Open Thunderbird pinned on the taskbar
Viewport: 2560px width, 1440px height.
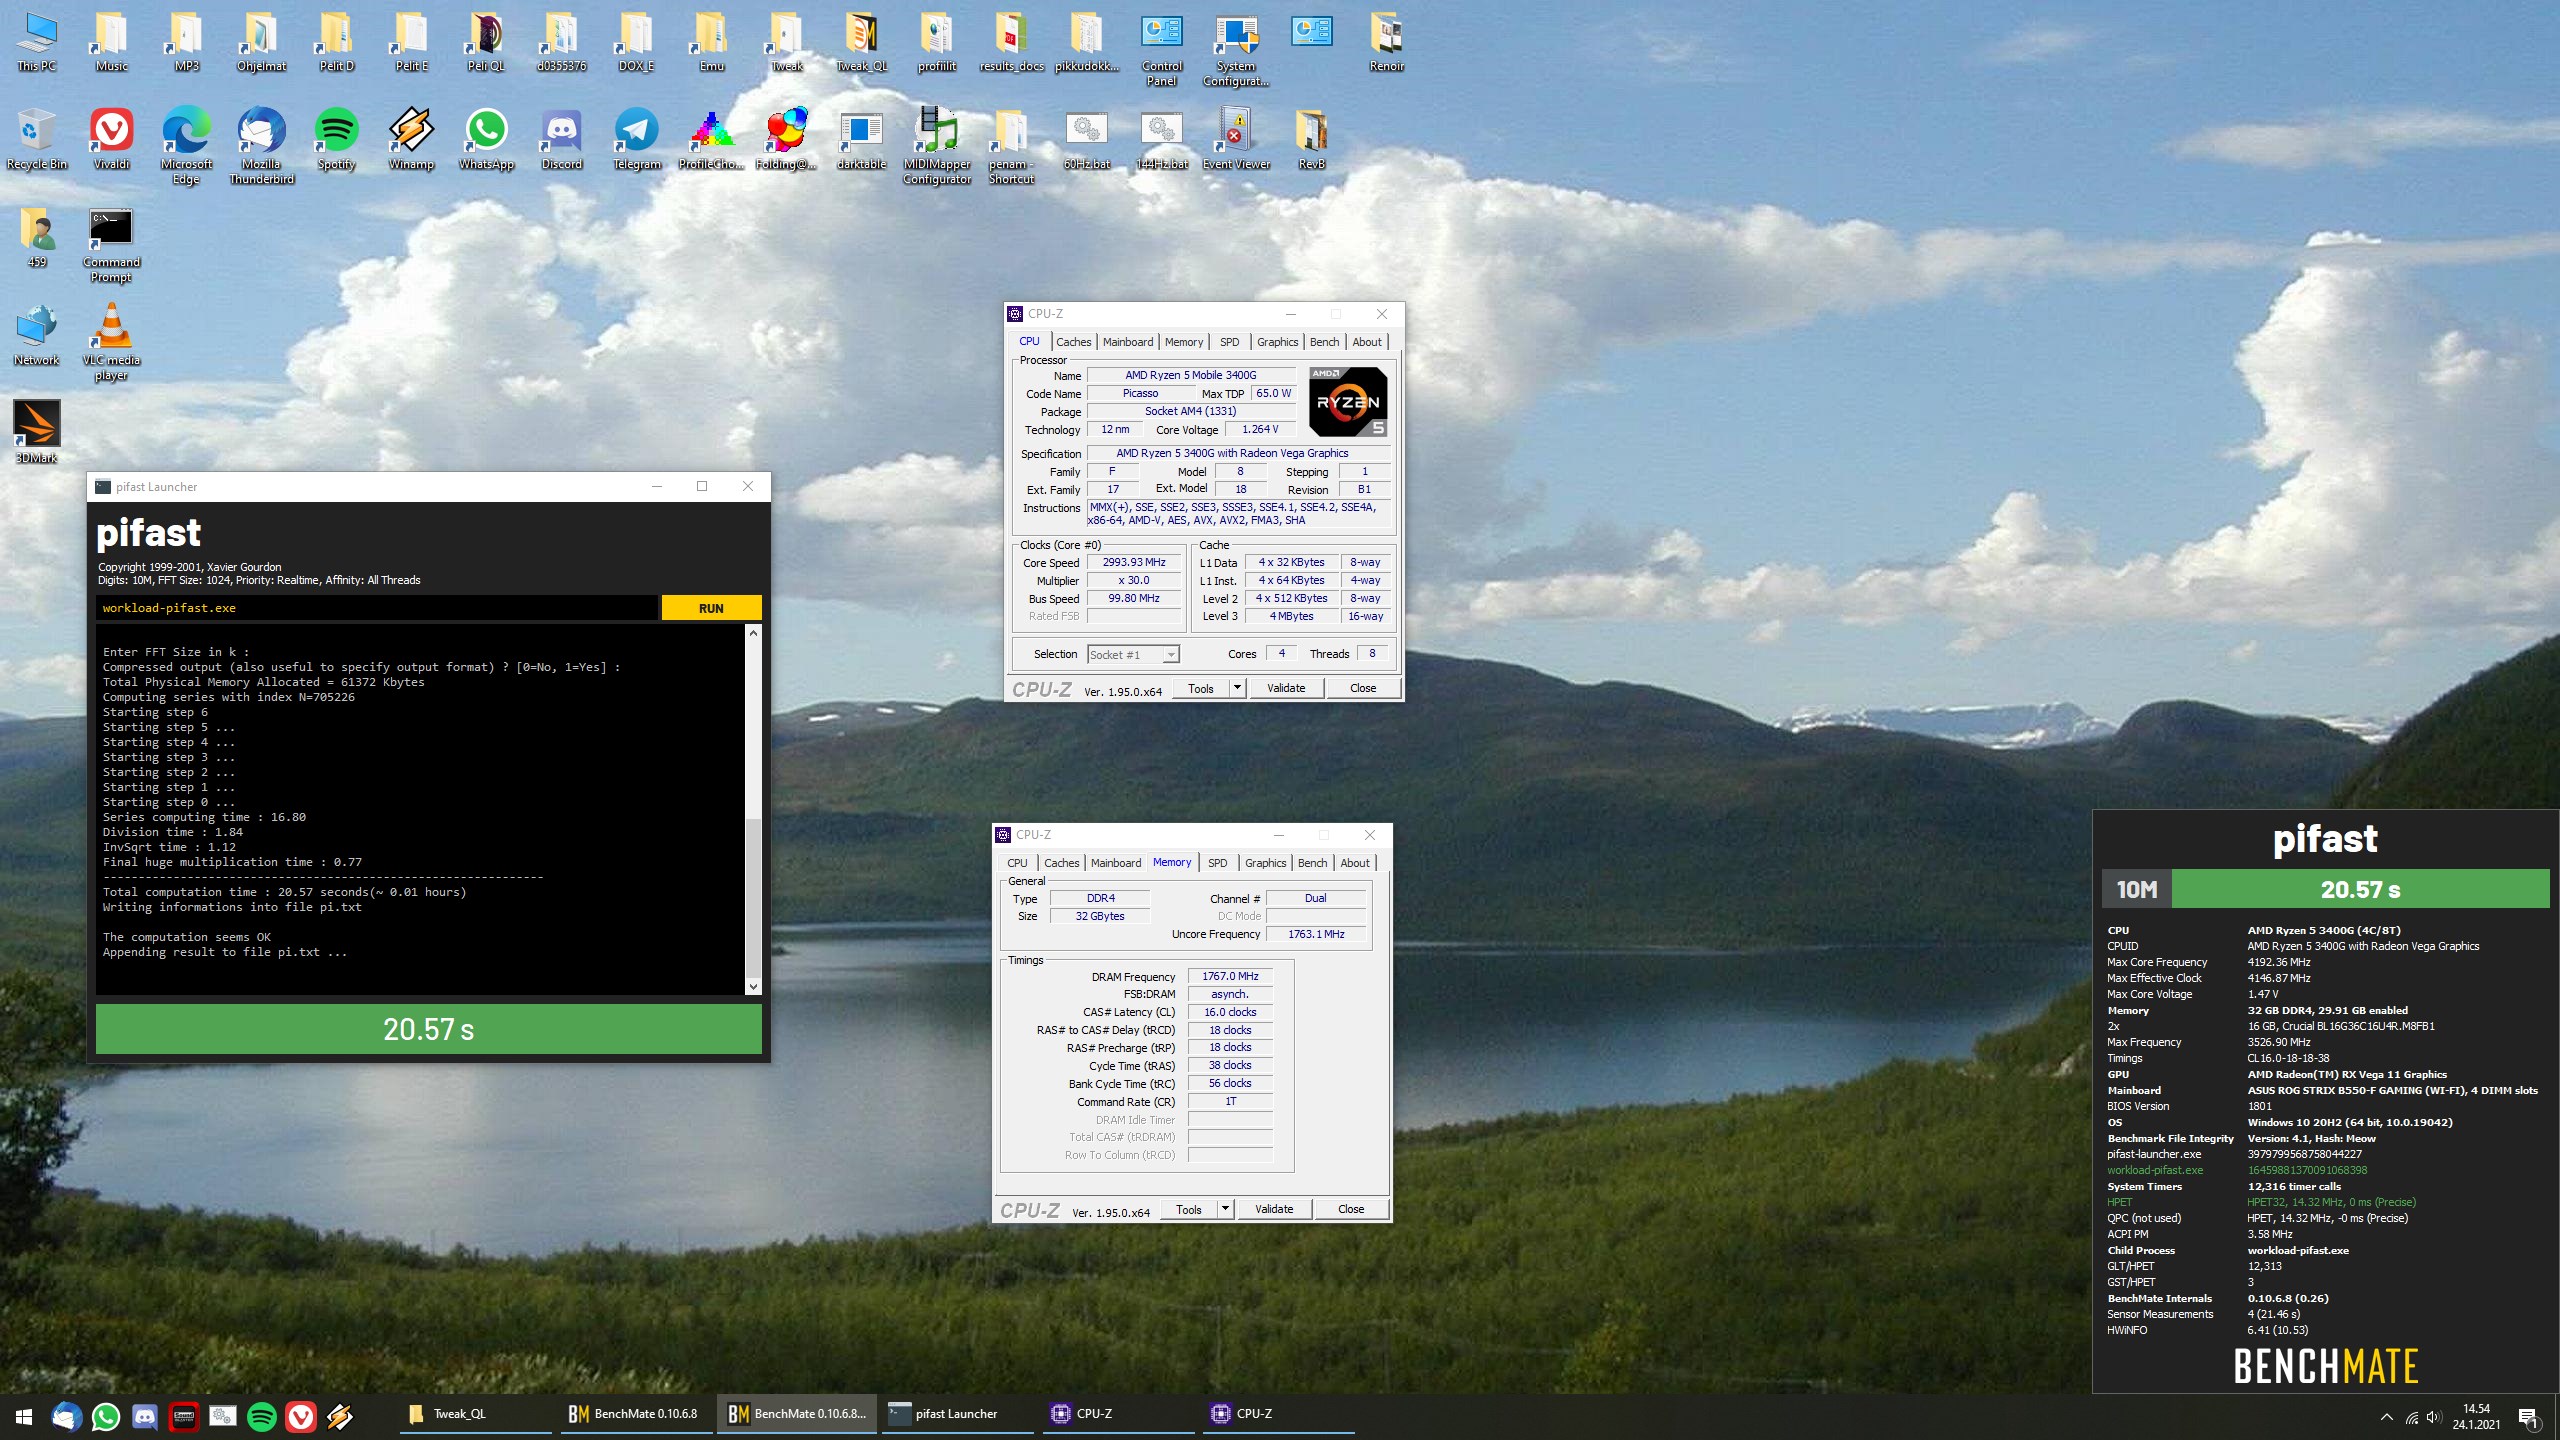pyautogui.click(x=66, y=1416)
